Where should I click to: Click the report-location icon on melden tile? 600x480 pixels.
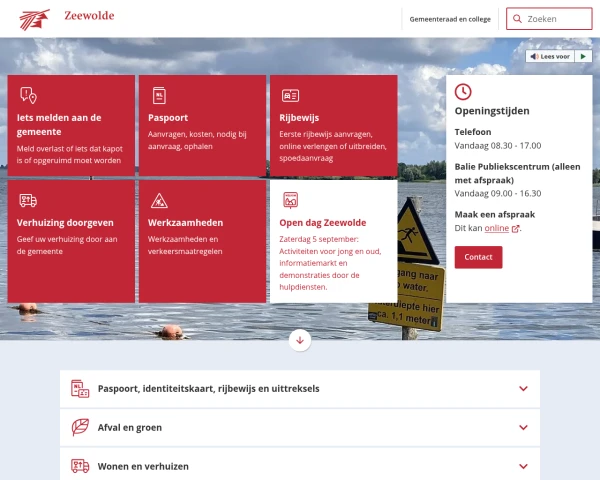[x=28, y=95]
